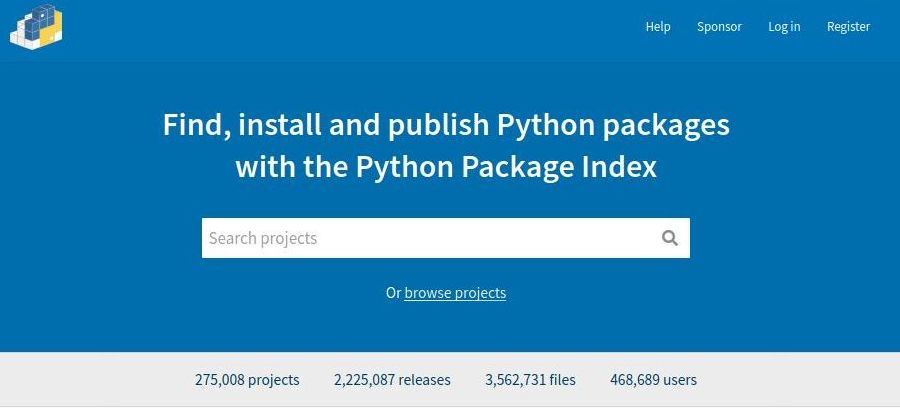
Task: Click the magnifying glass search icon
Action: coord(669,238)
